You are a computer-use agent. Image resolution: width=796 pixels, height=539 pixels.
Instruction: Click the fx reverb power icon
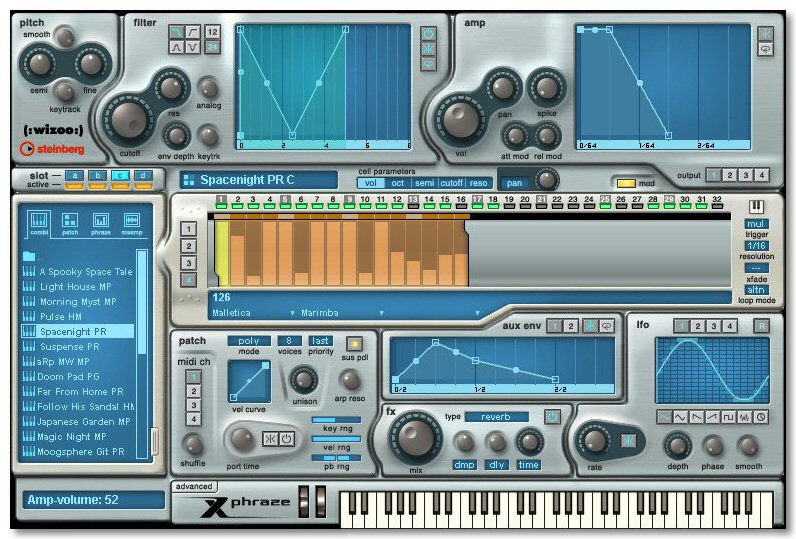pos(553,415)
